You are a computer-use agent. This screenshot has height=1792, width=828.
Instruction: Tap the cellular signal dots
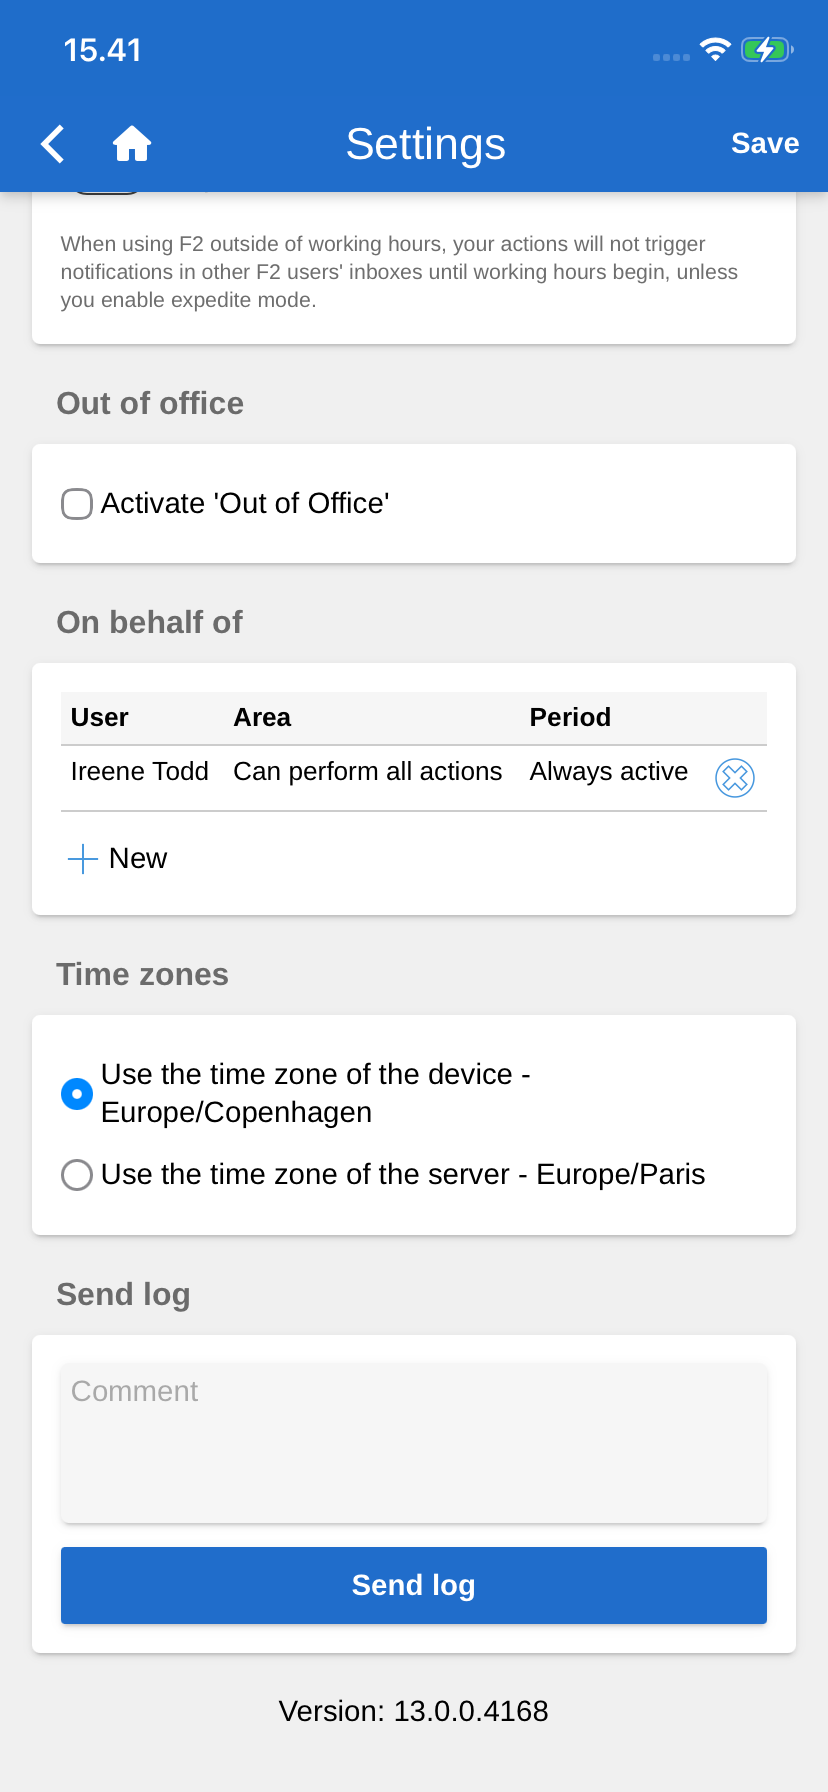tap(671, 57)
